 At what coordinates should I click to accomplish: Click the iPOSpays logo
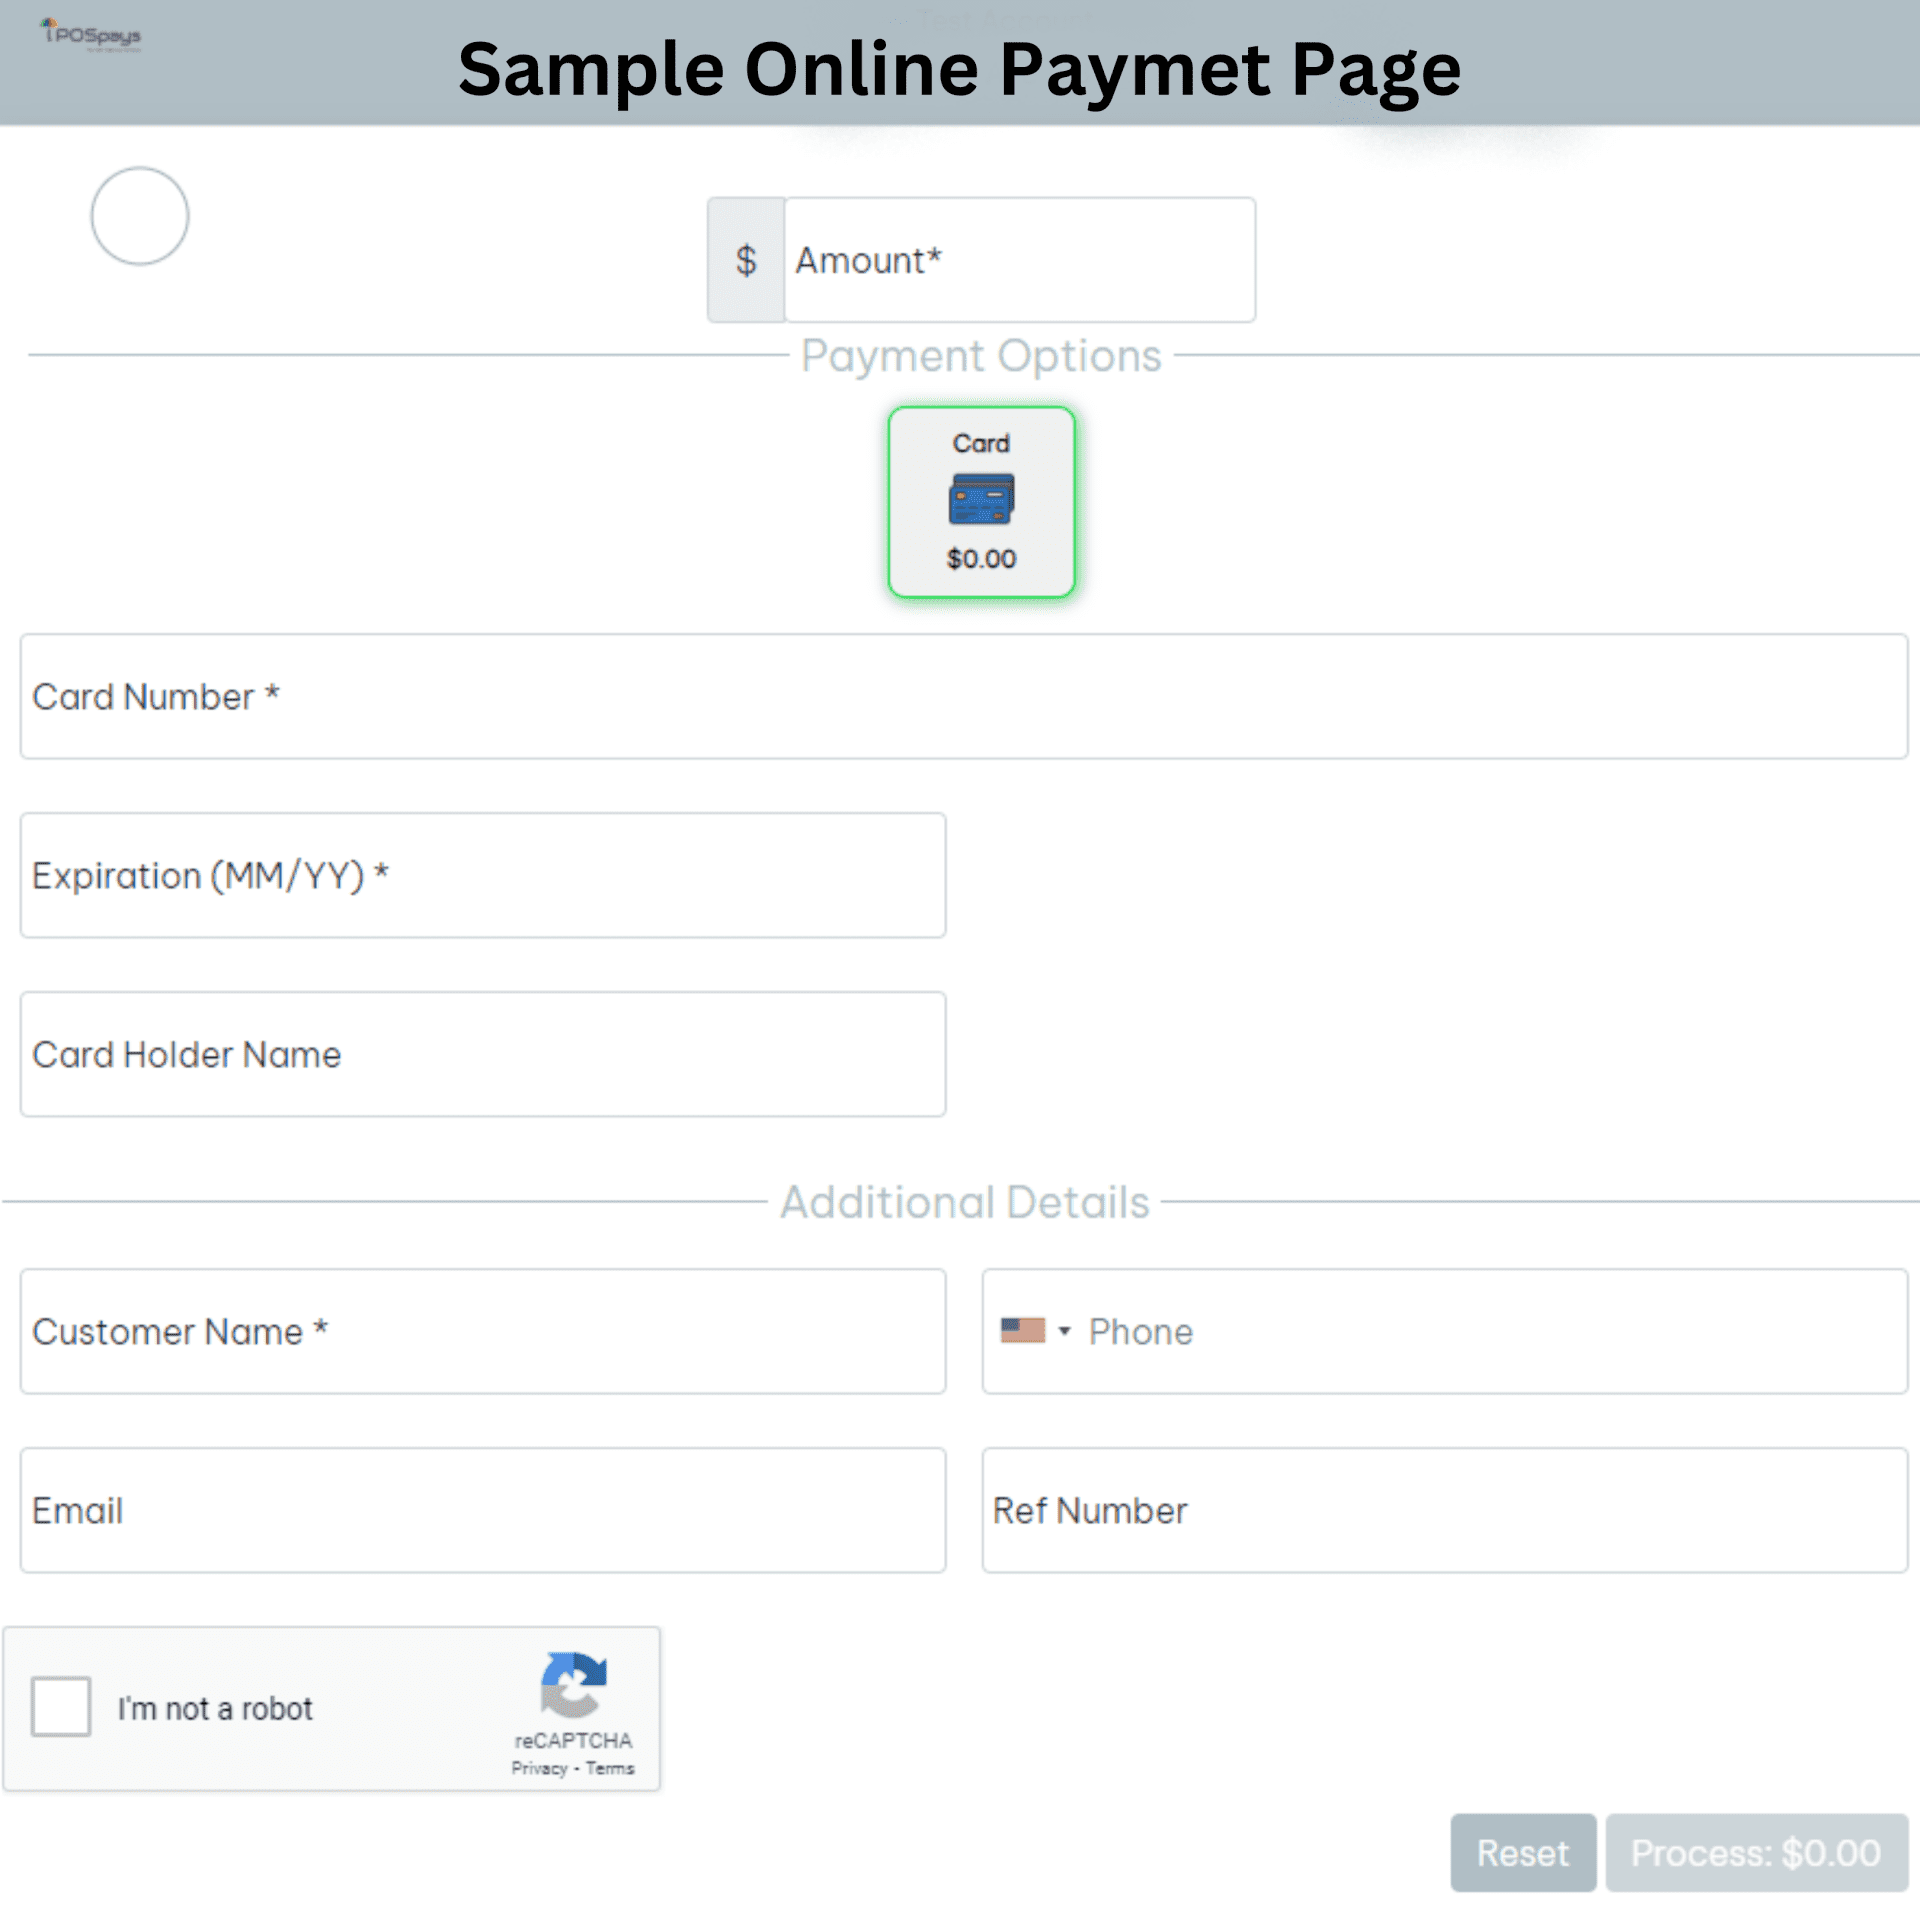coord(92,34)
